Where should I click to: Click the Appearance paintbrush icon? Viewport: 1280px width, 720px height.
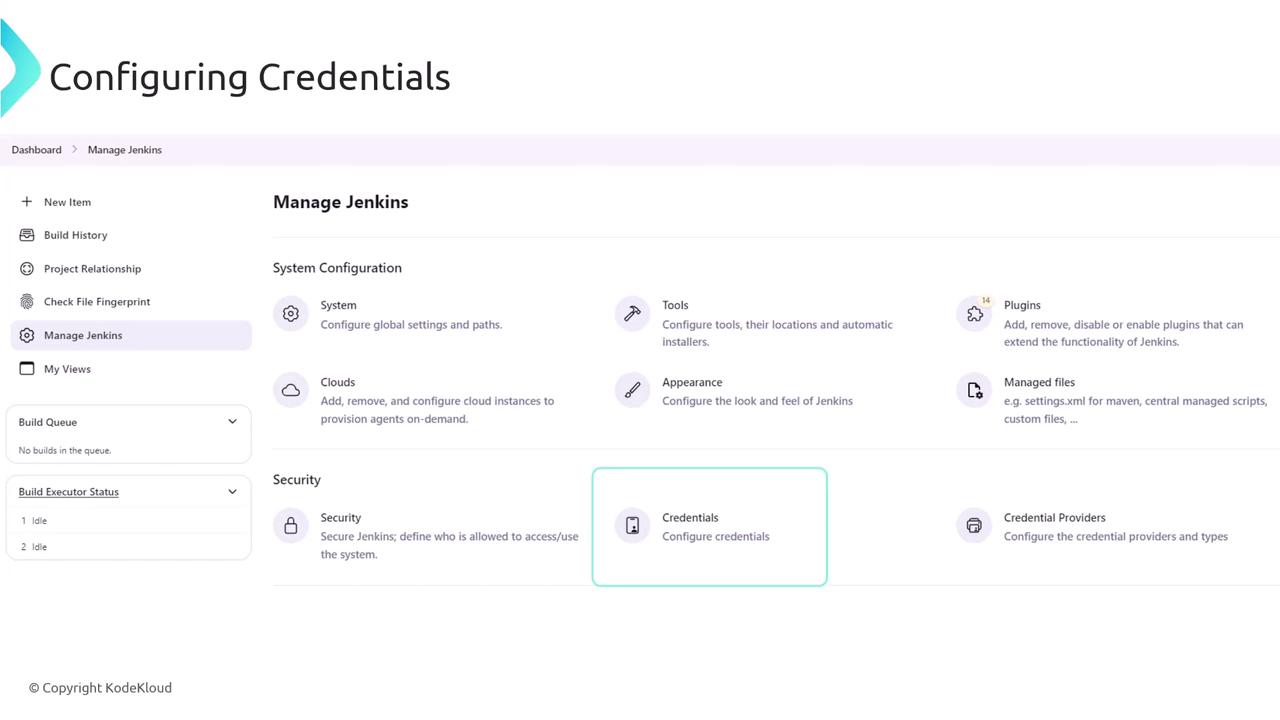click(632, 391)
